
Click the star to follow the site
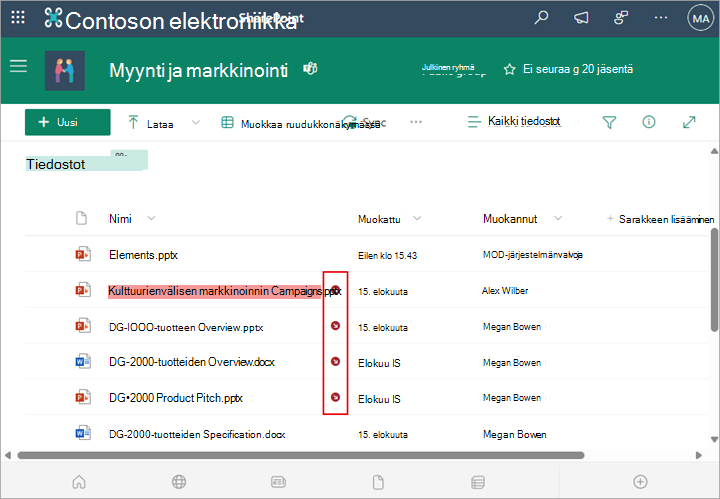click(x=509, y=69)
